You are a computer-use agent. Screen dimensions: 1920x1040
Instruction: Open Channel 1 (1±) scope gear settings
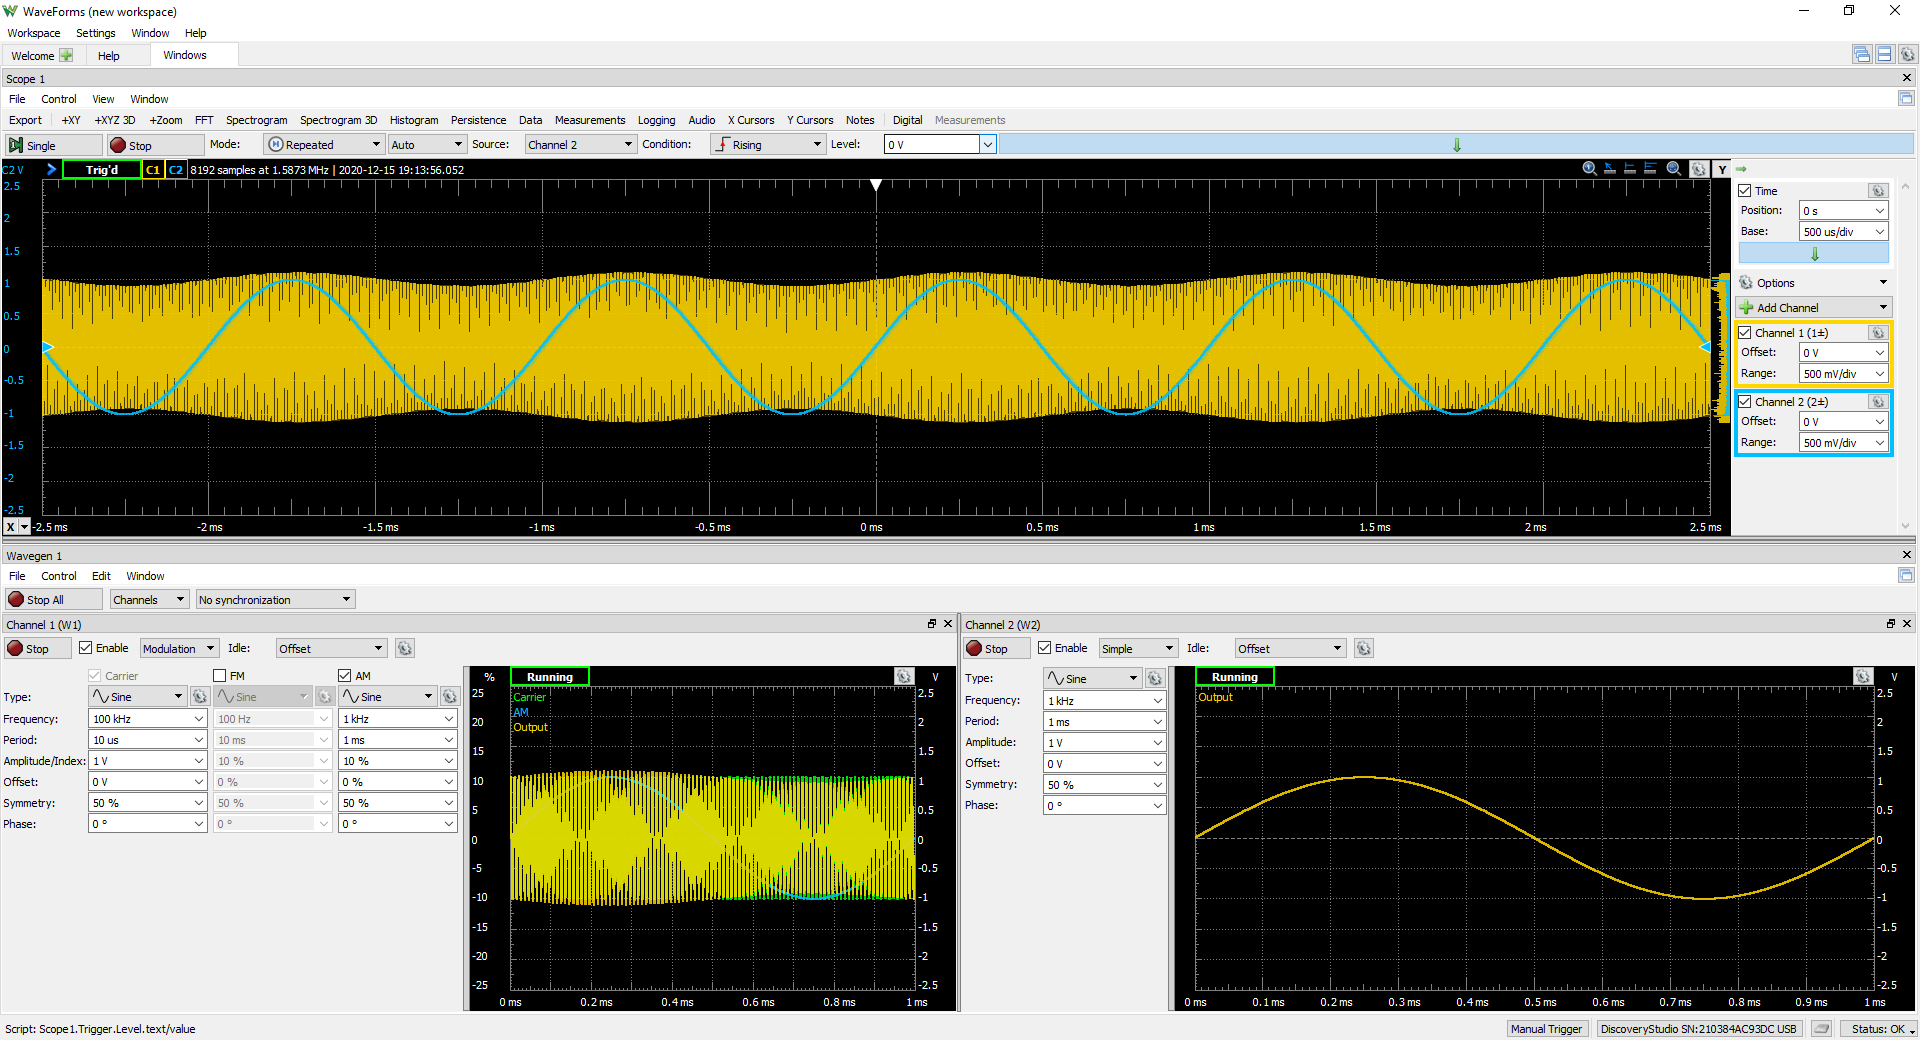(1877, 333)
